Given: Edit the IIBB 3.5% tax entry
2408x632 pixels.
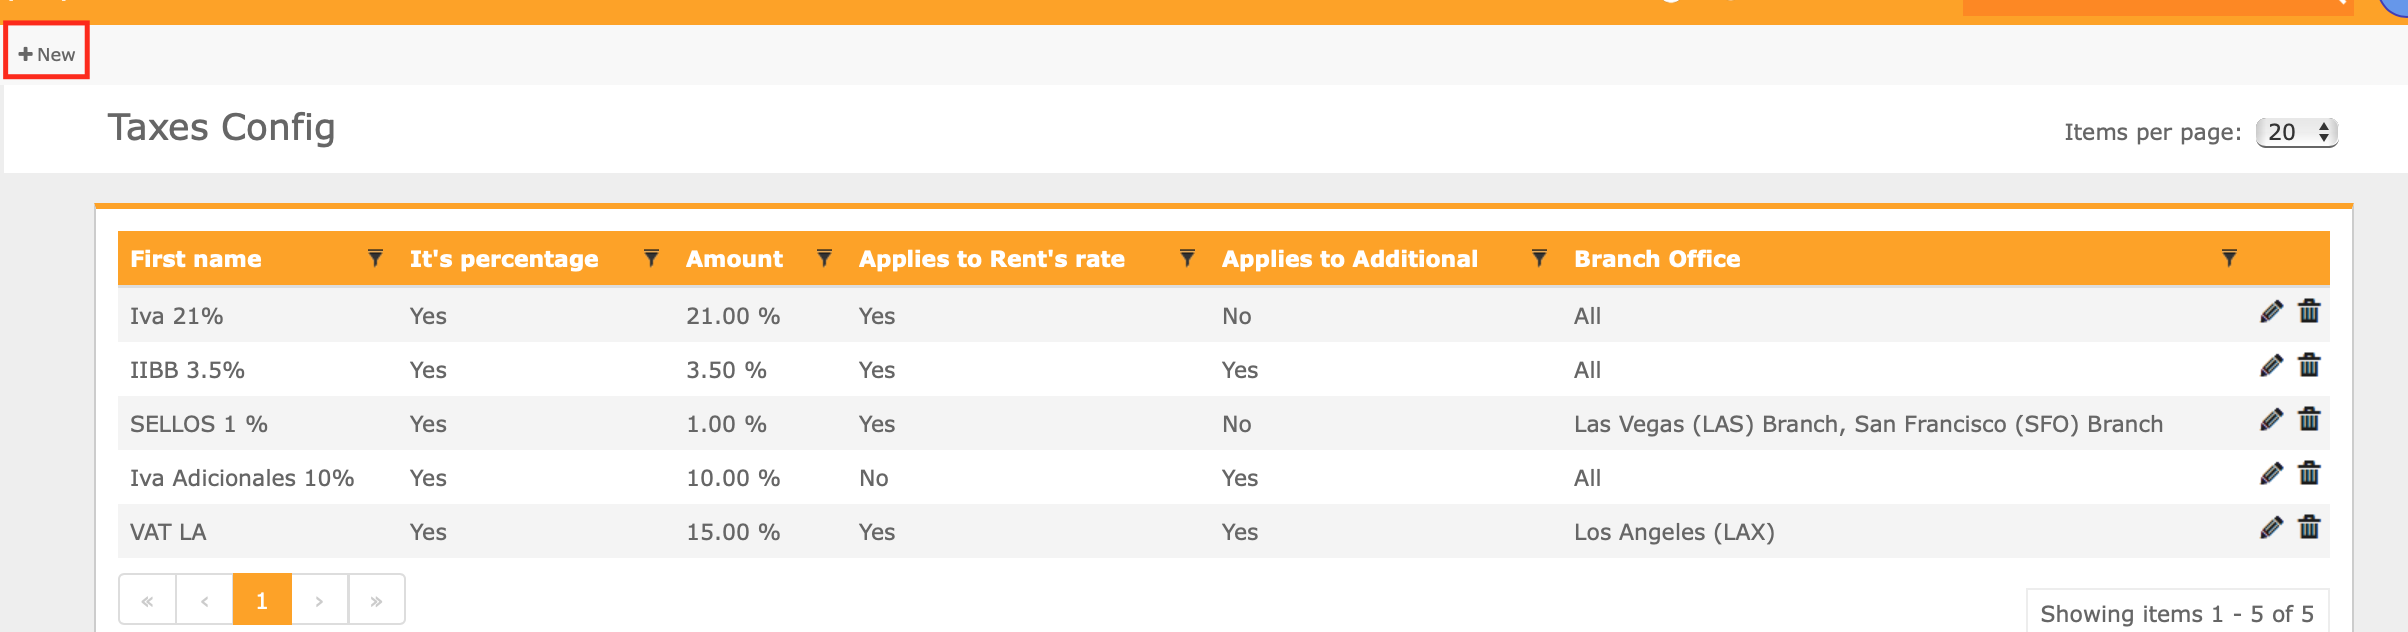Looking at the screenshot, I should 2271,366.
